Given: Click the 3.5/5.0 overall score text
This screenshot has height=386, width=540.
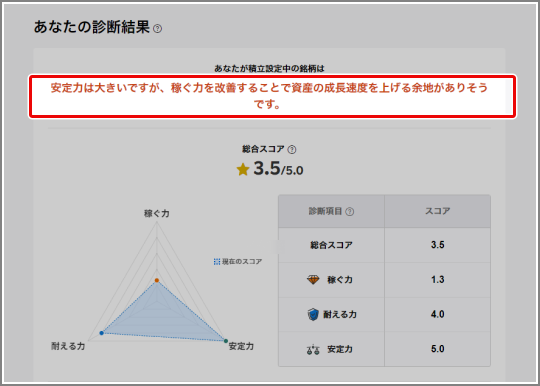Looking at the screenshot, I should (278, 169).
